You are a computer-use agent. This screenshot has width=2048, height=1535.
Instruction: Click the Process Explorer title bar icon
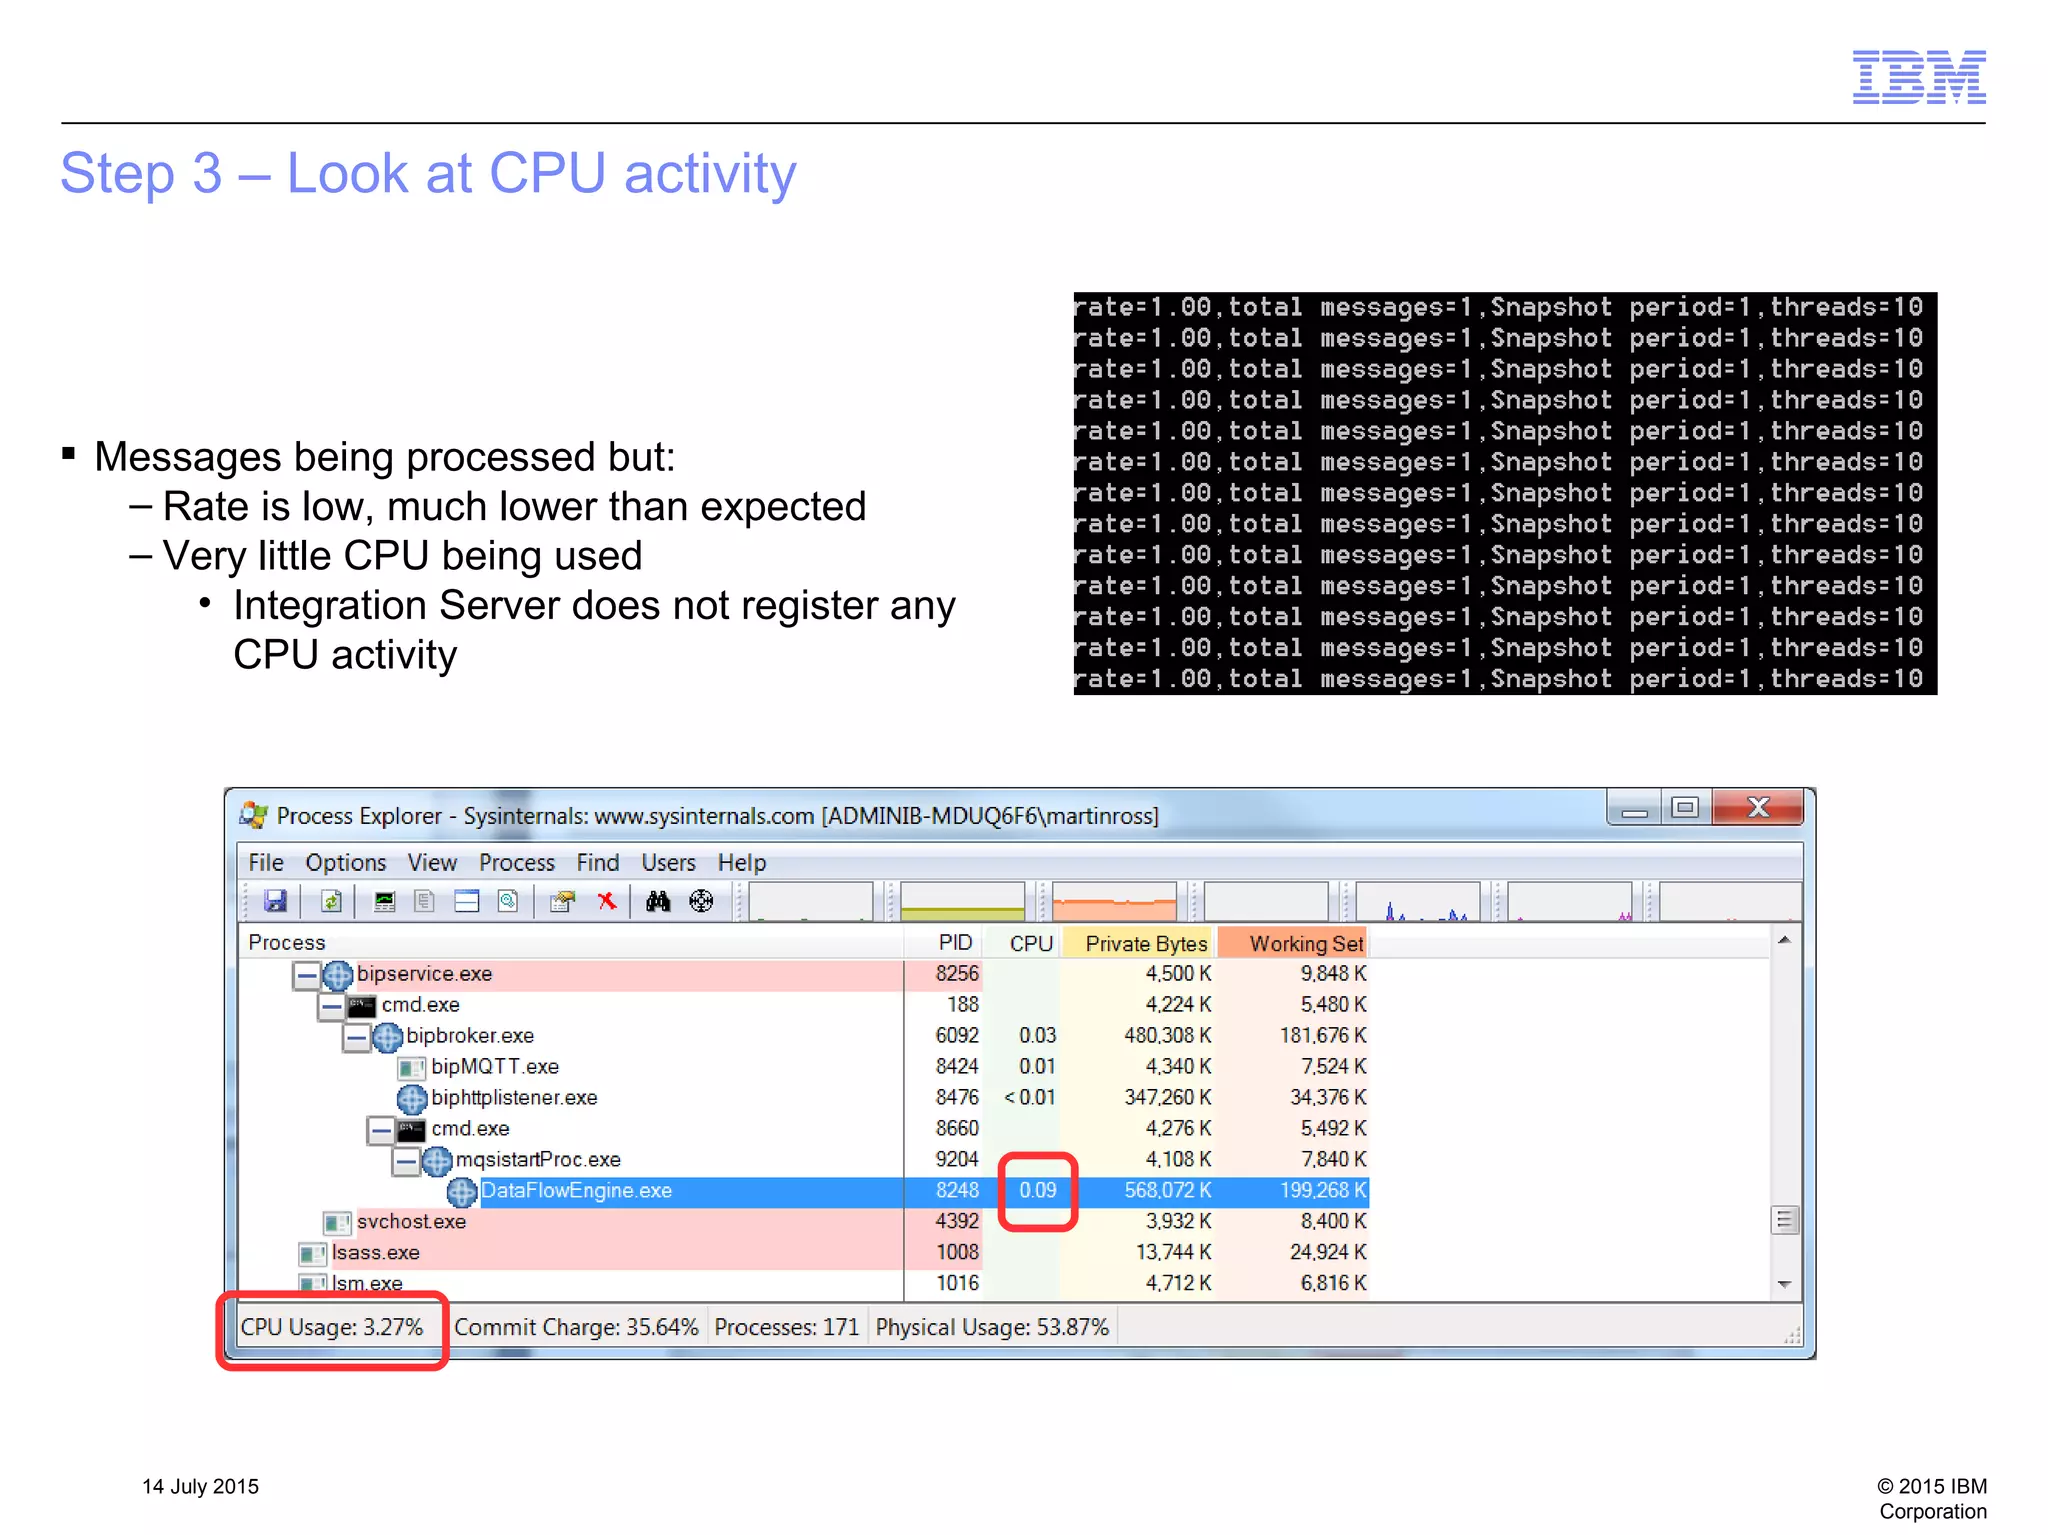254,815
